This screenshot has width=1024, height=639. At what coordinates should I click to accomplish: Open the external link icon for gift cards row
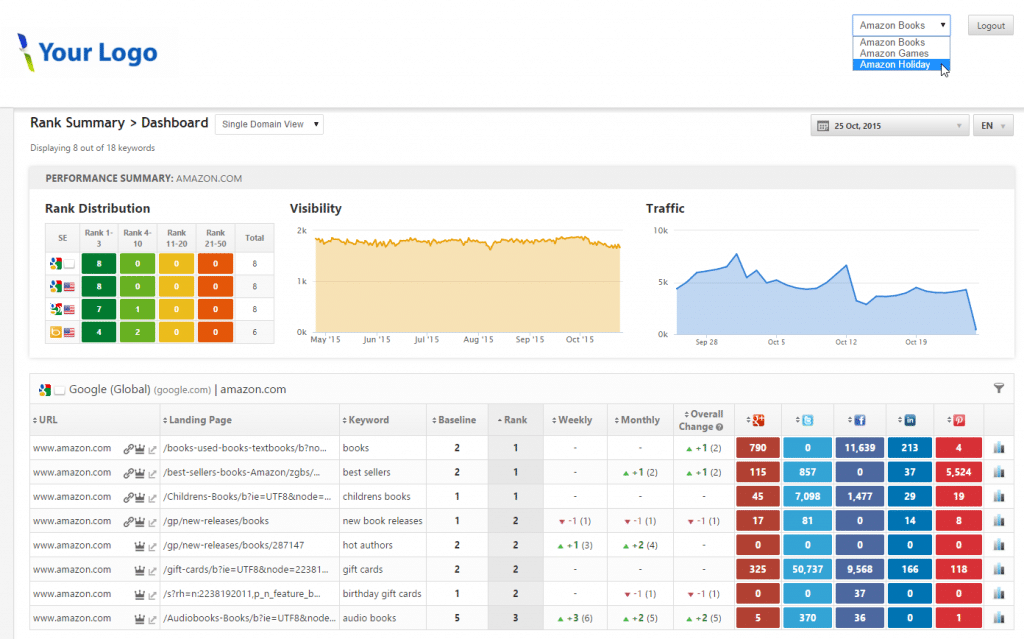click(152, 570)
